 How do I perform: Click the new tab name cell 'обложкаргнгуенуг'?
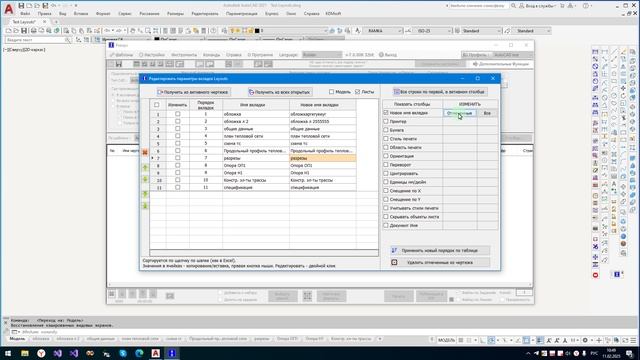[322, 114]
